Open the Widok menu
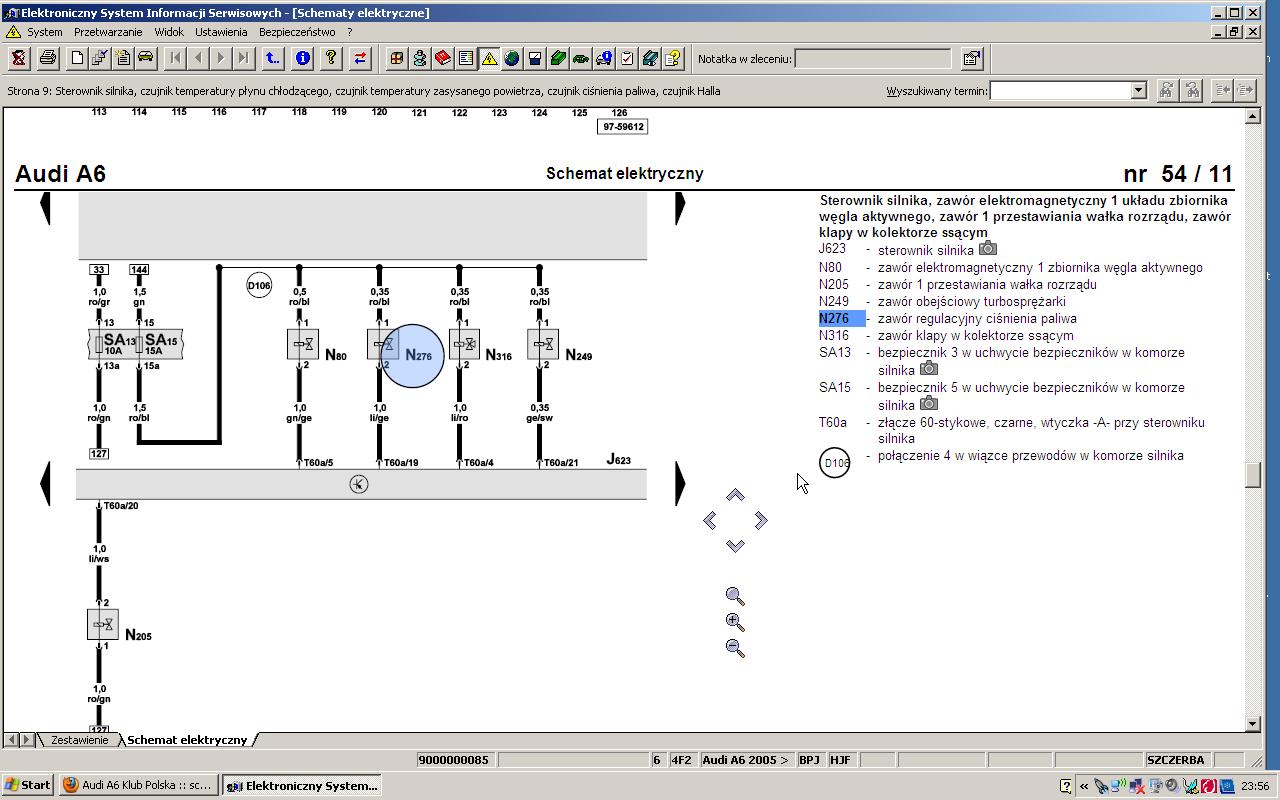 click(x=169, y=32)
